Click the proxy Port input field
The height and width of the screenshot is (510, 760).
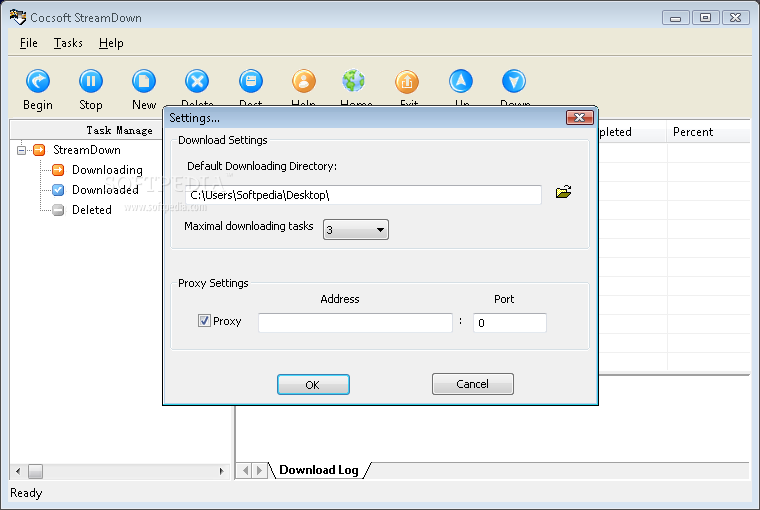point(510,323)
